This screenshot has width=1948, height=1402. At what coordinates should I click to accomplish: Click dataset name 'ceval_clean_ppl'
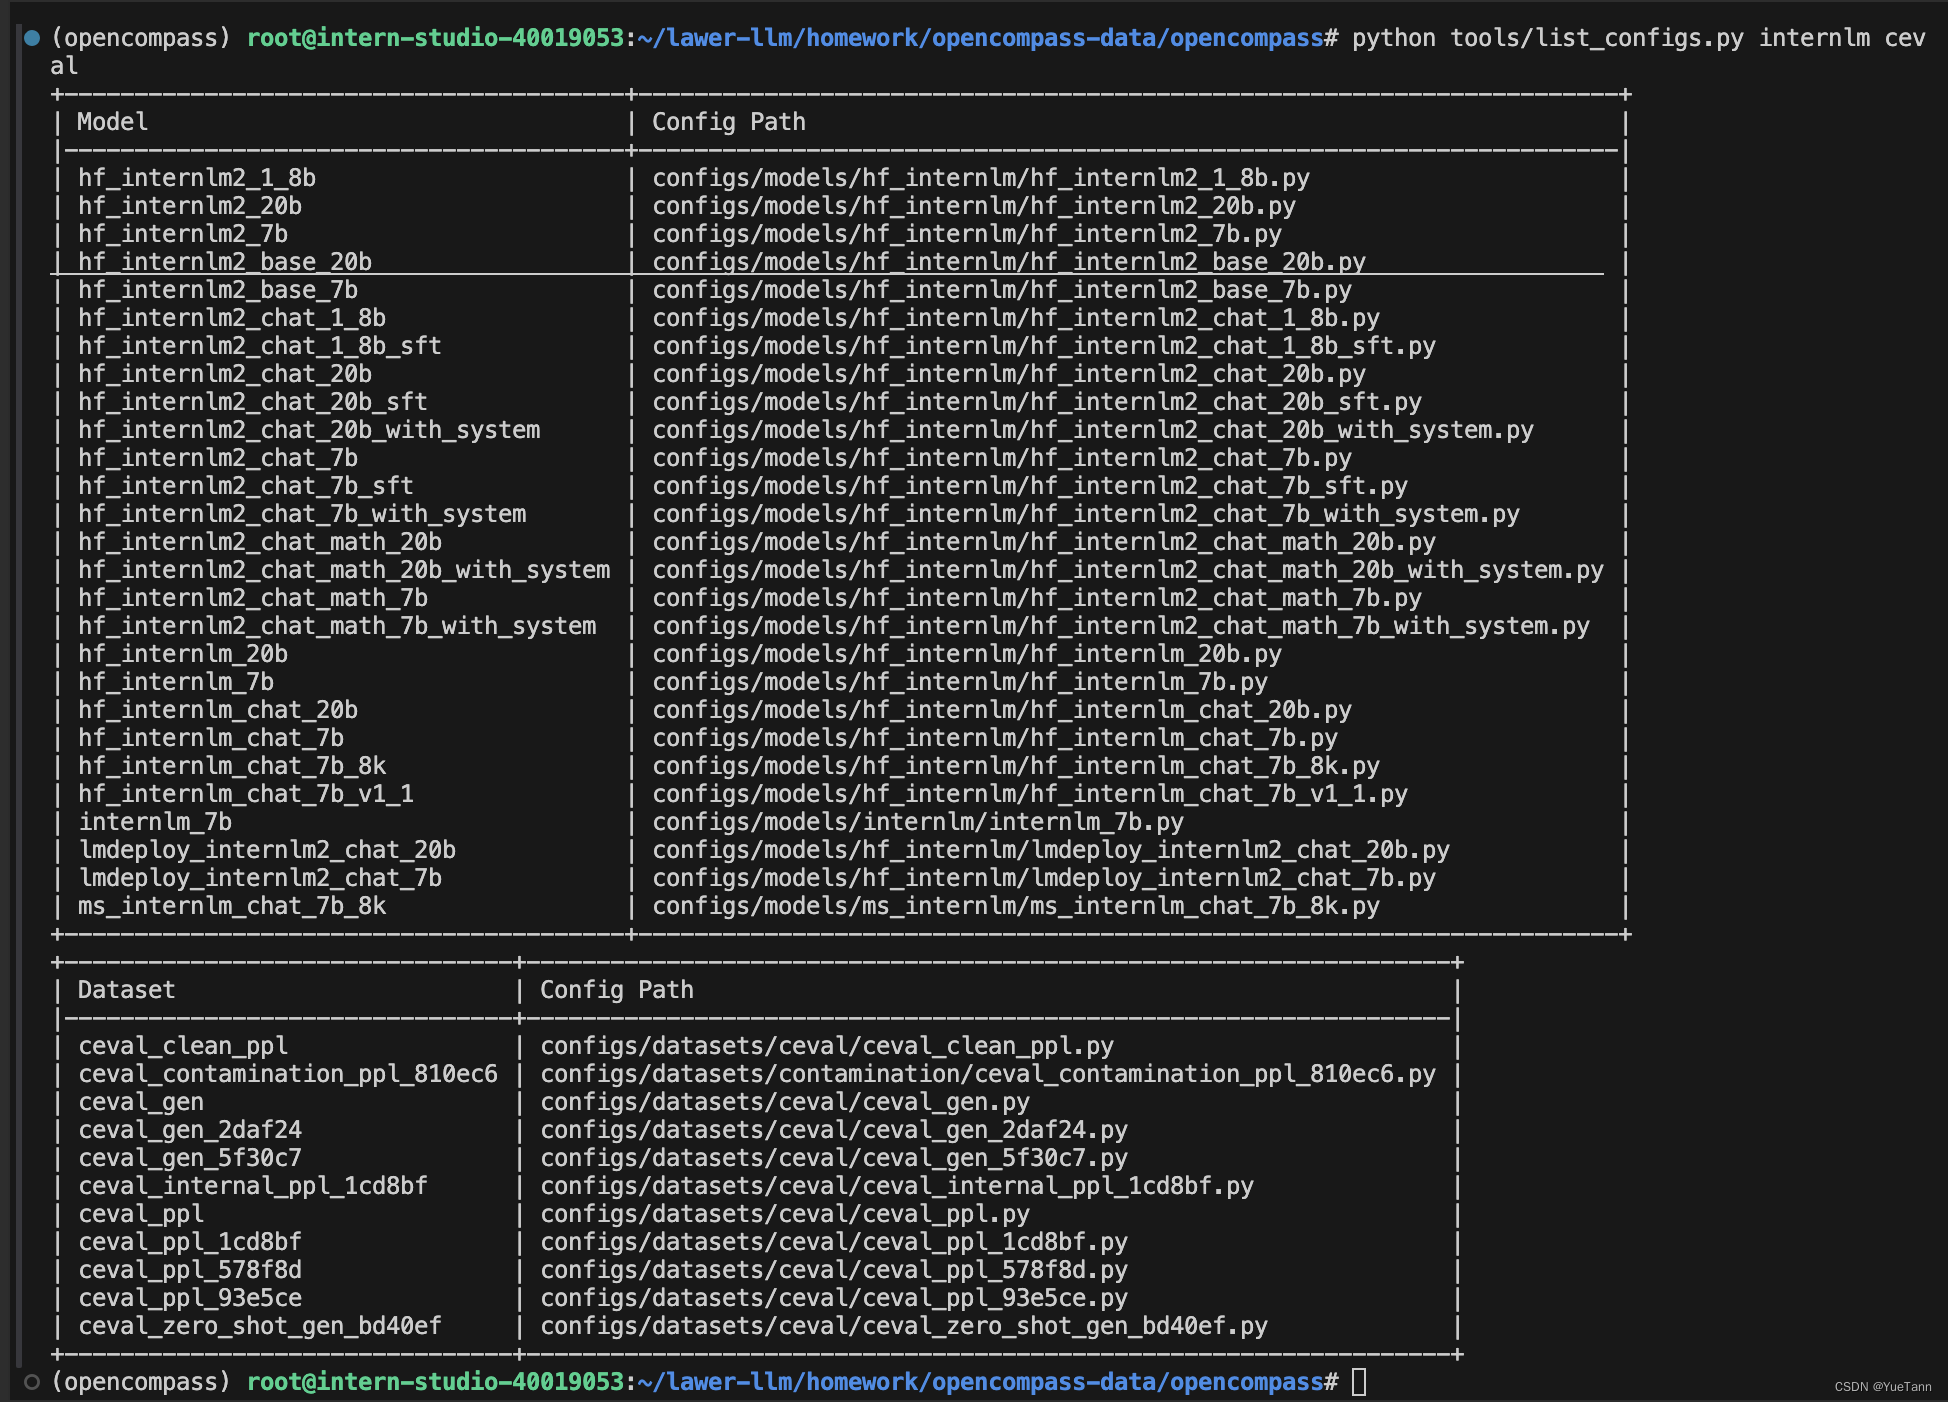(x=183, y=1046)
